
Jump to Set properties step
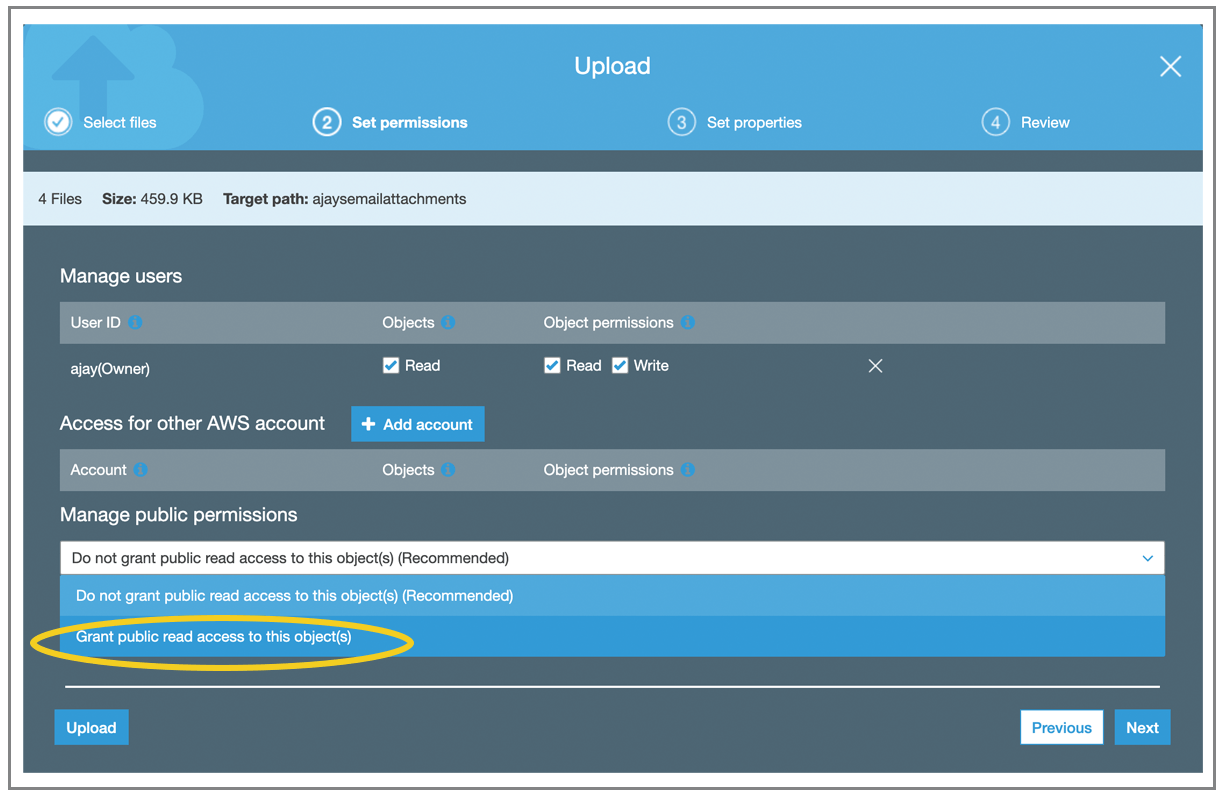pyautogui.click(x=754, y=122)
